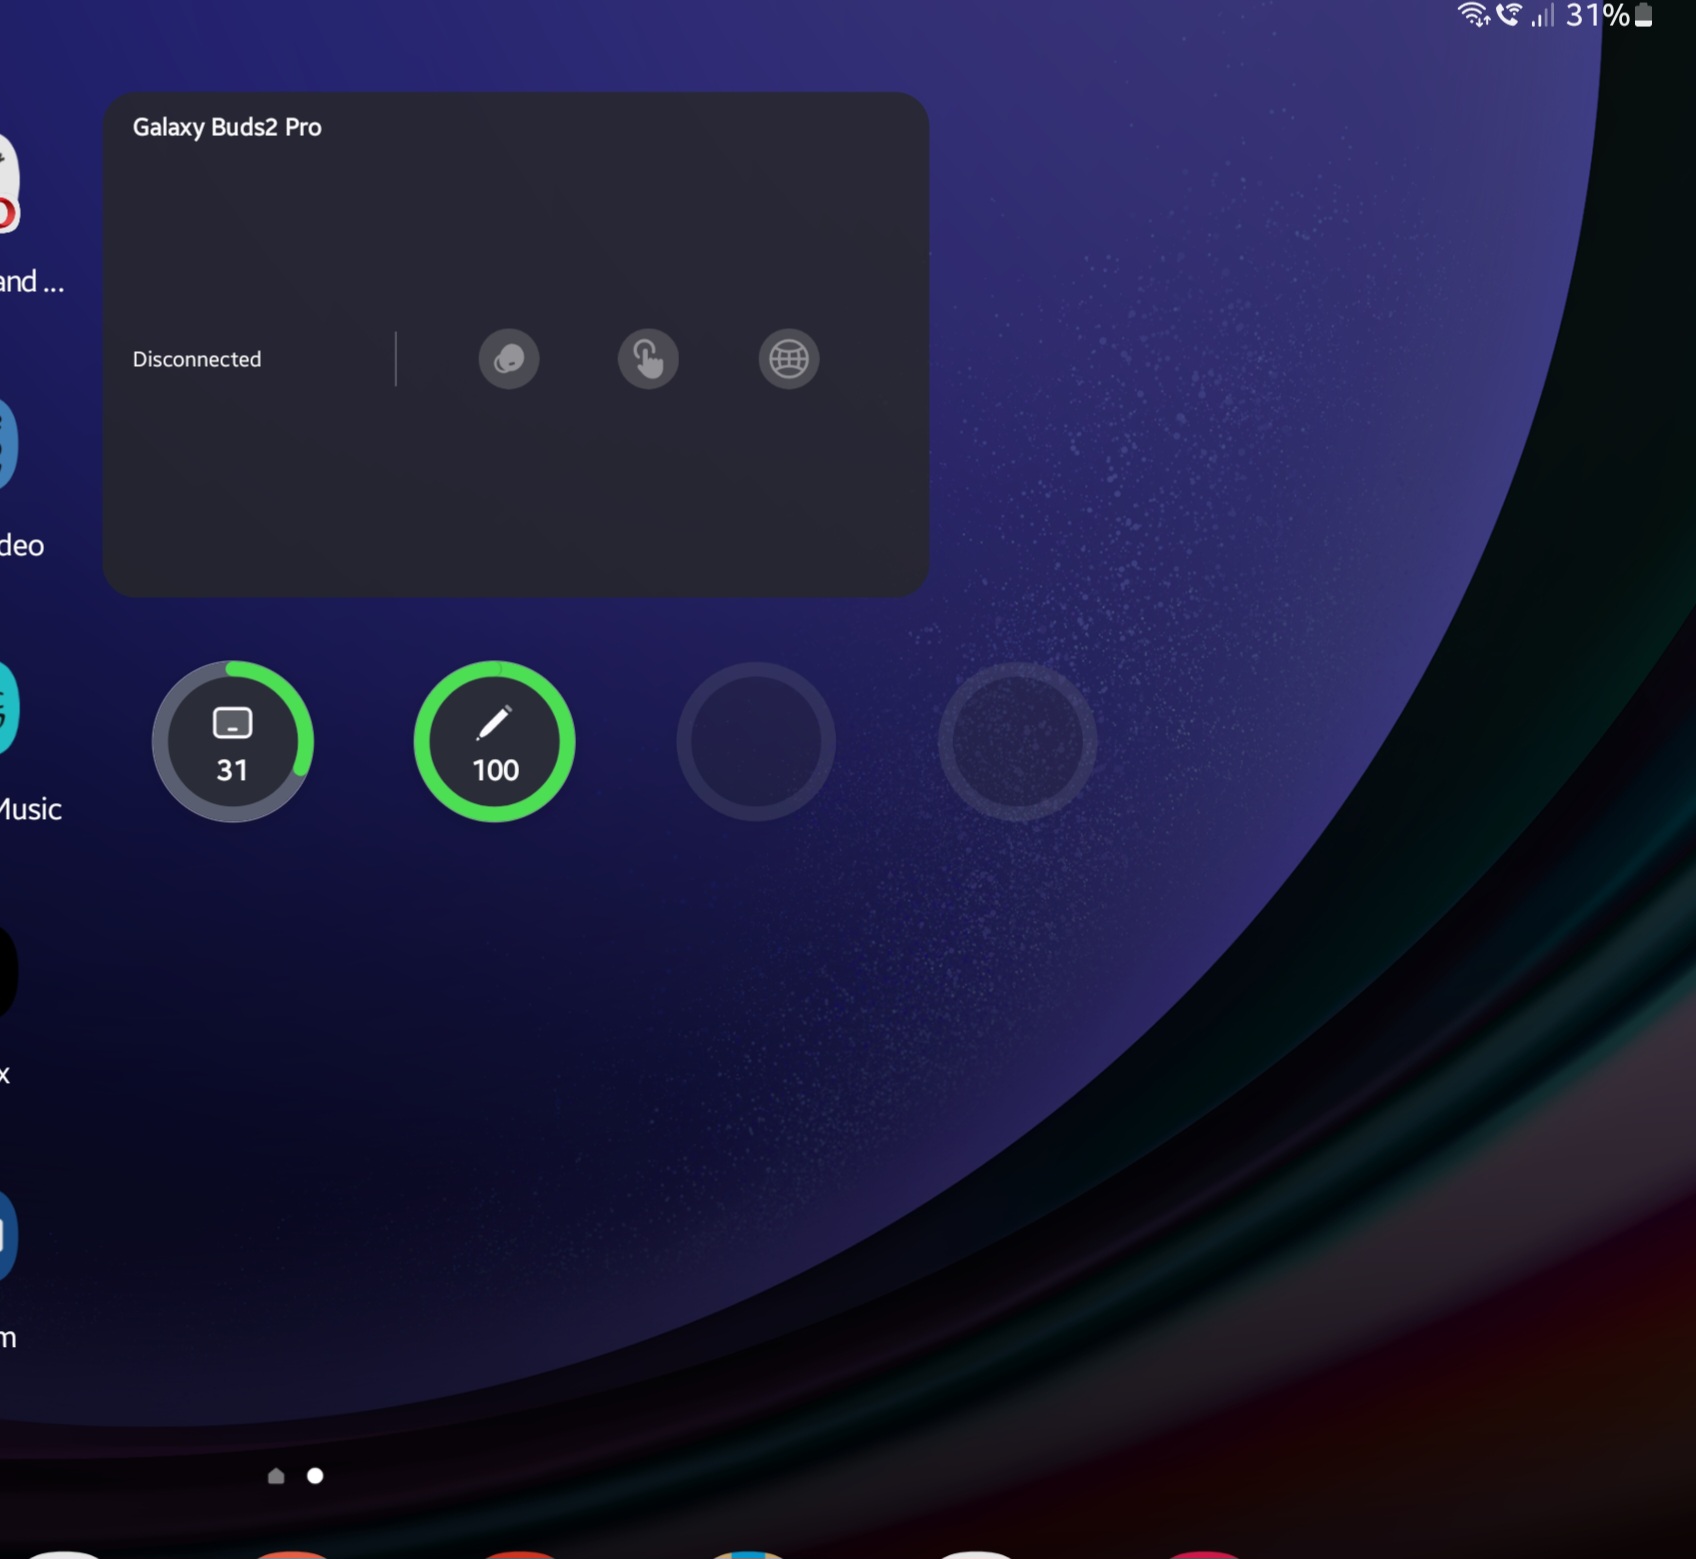
Task: Tap the S Pen widget showing 100
Action: tap(495, 742)
